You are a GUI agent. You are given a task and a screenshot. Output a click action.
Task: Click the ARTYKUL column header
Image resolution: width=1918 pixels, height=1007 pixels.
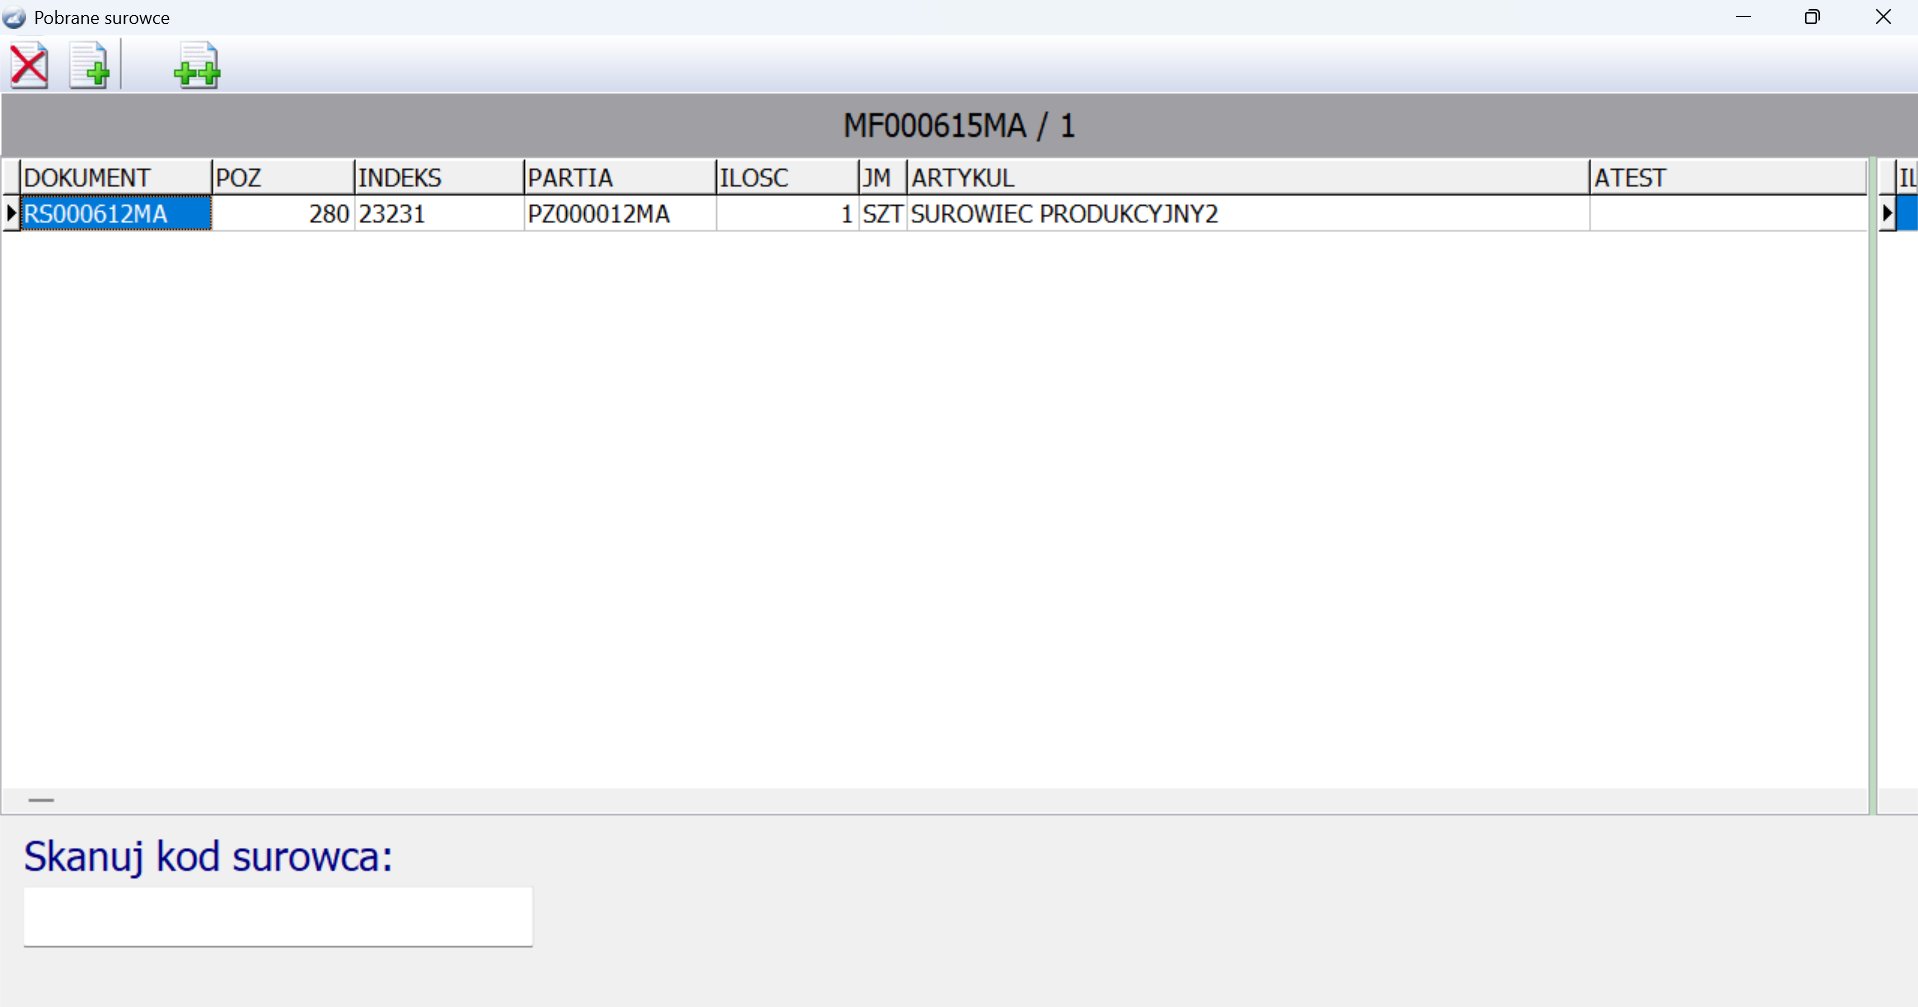pos(1247,178)
